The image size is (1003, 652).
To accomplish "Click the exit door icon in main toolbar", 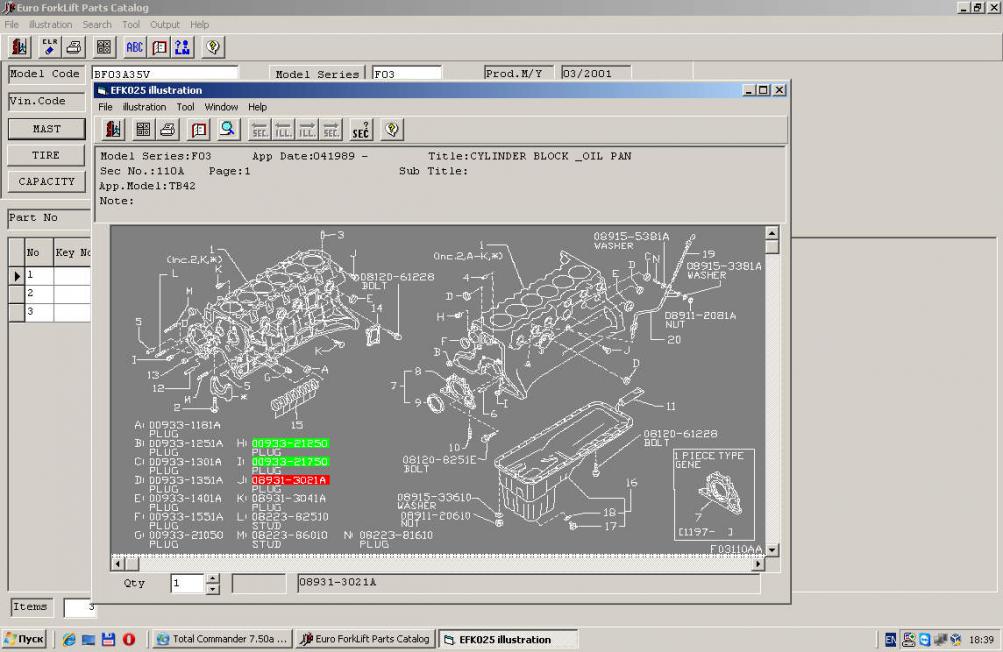I will (x=19, y=47).
